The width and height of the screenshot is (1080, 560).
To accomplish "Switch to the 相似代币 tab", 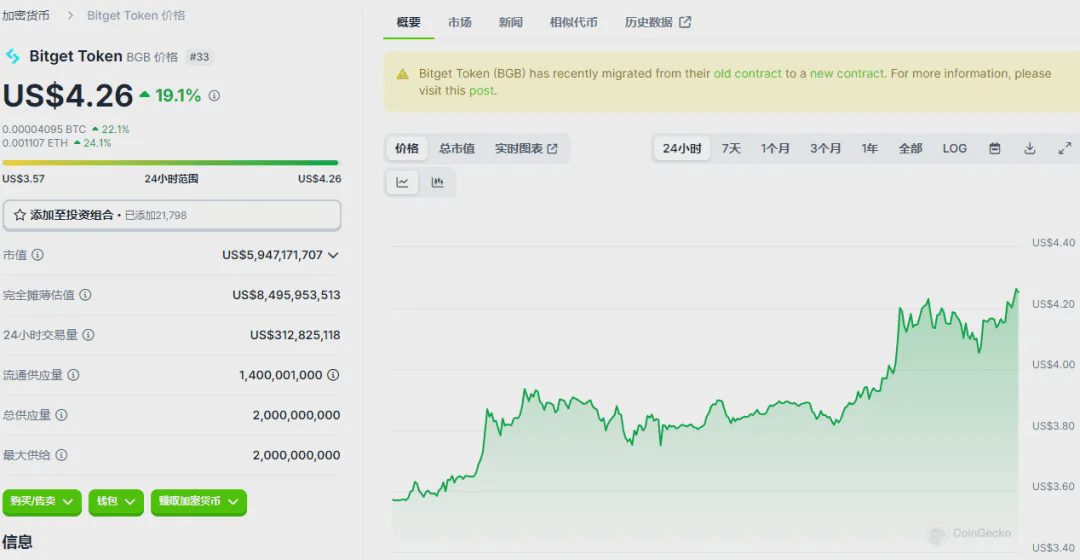I will click(x=573, y=22).
